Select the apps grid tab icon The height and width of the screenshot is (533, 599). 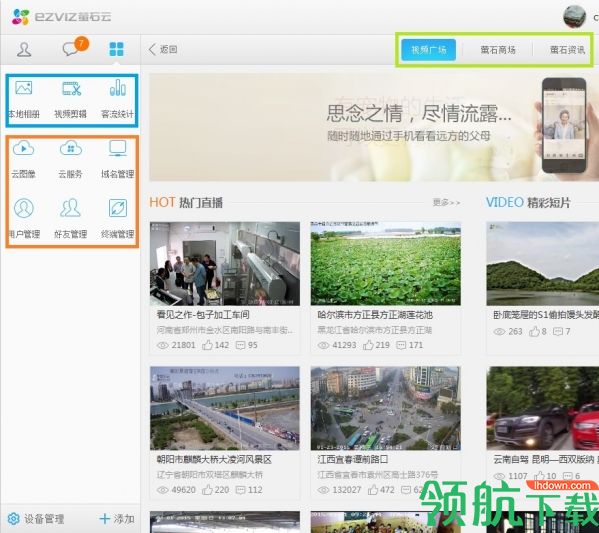click(x=116, y=49)
